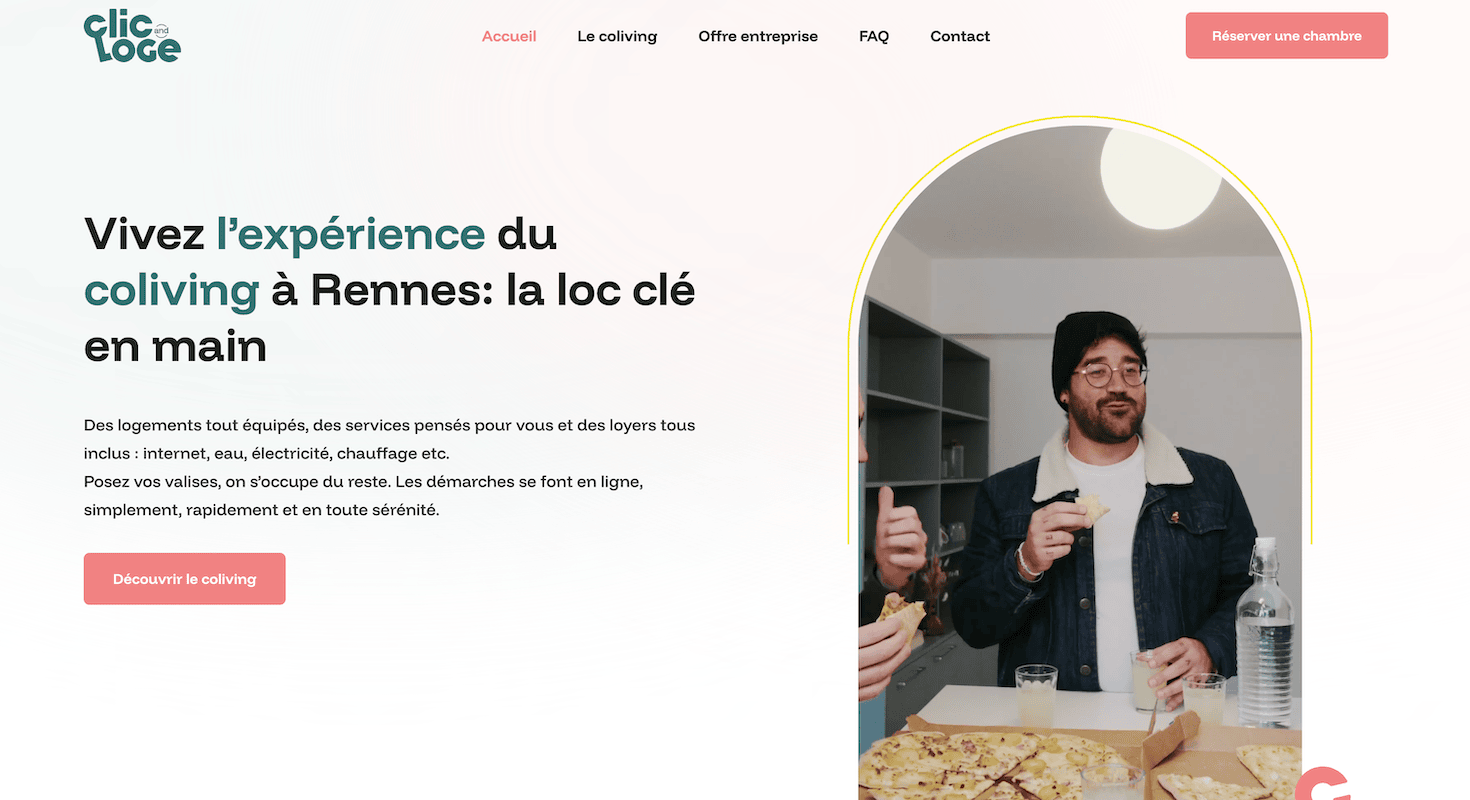Viewport: 1470px width, 800px height.
Task: Click the green word "coliving" in the headline
Action: pyautogui.click(x=172, y=291)
